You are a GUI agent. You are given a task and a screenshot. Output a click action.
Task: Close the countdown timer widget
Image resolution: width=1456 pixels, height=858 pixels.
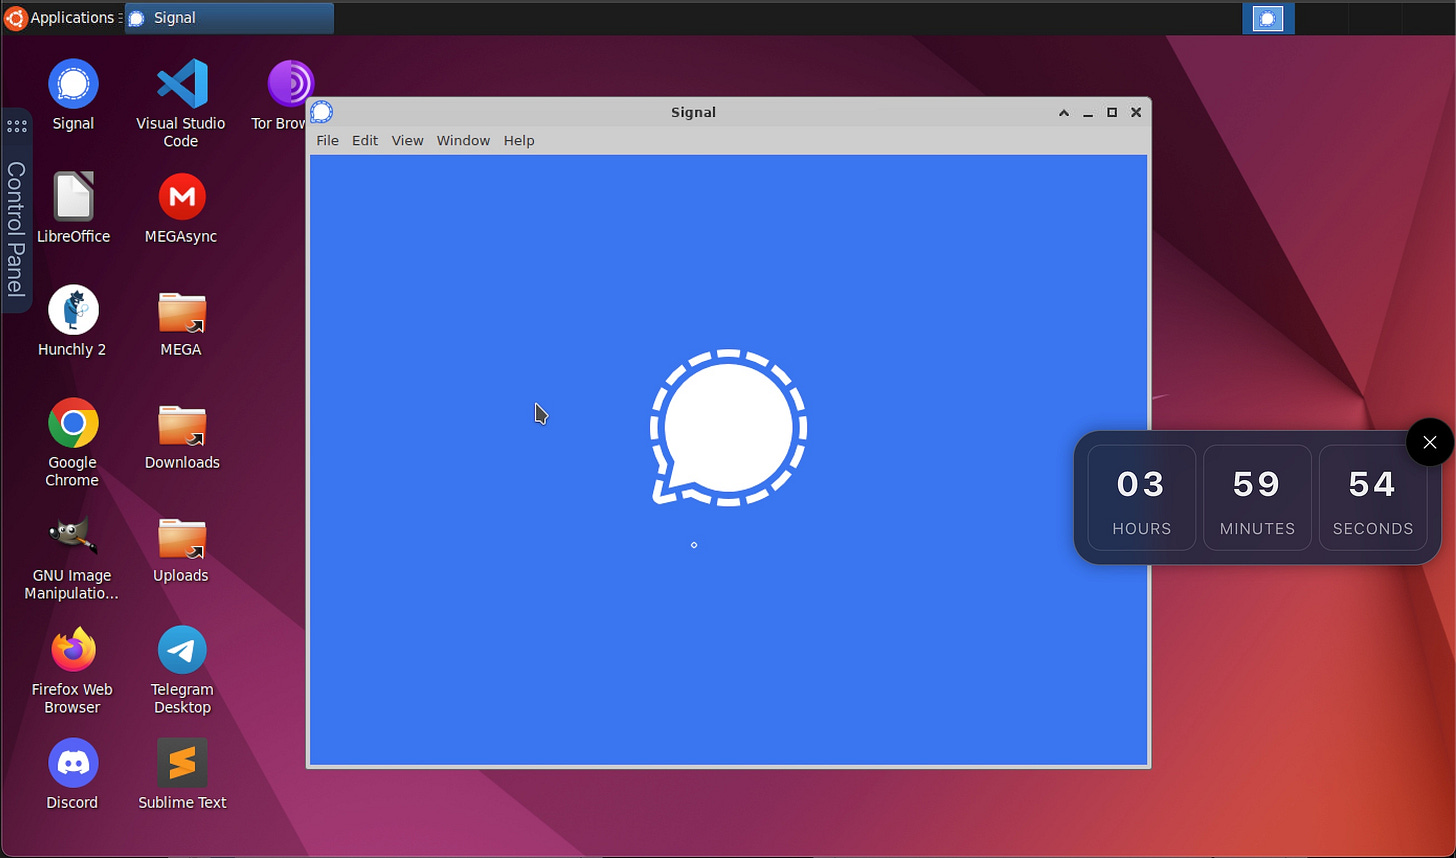click(1430, 442)
